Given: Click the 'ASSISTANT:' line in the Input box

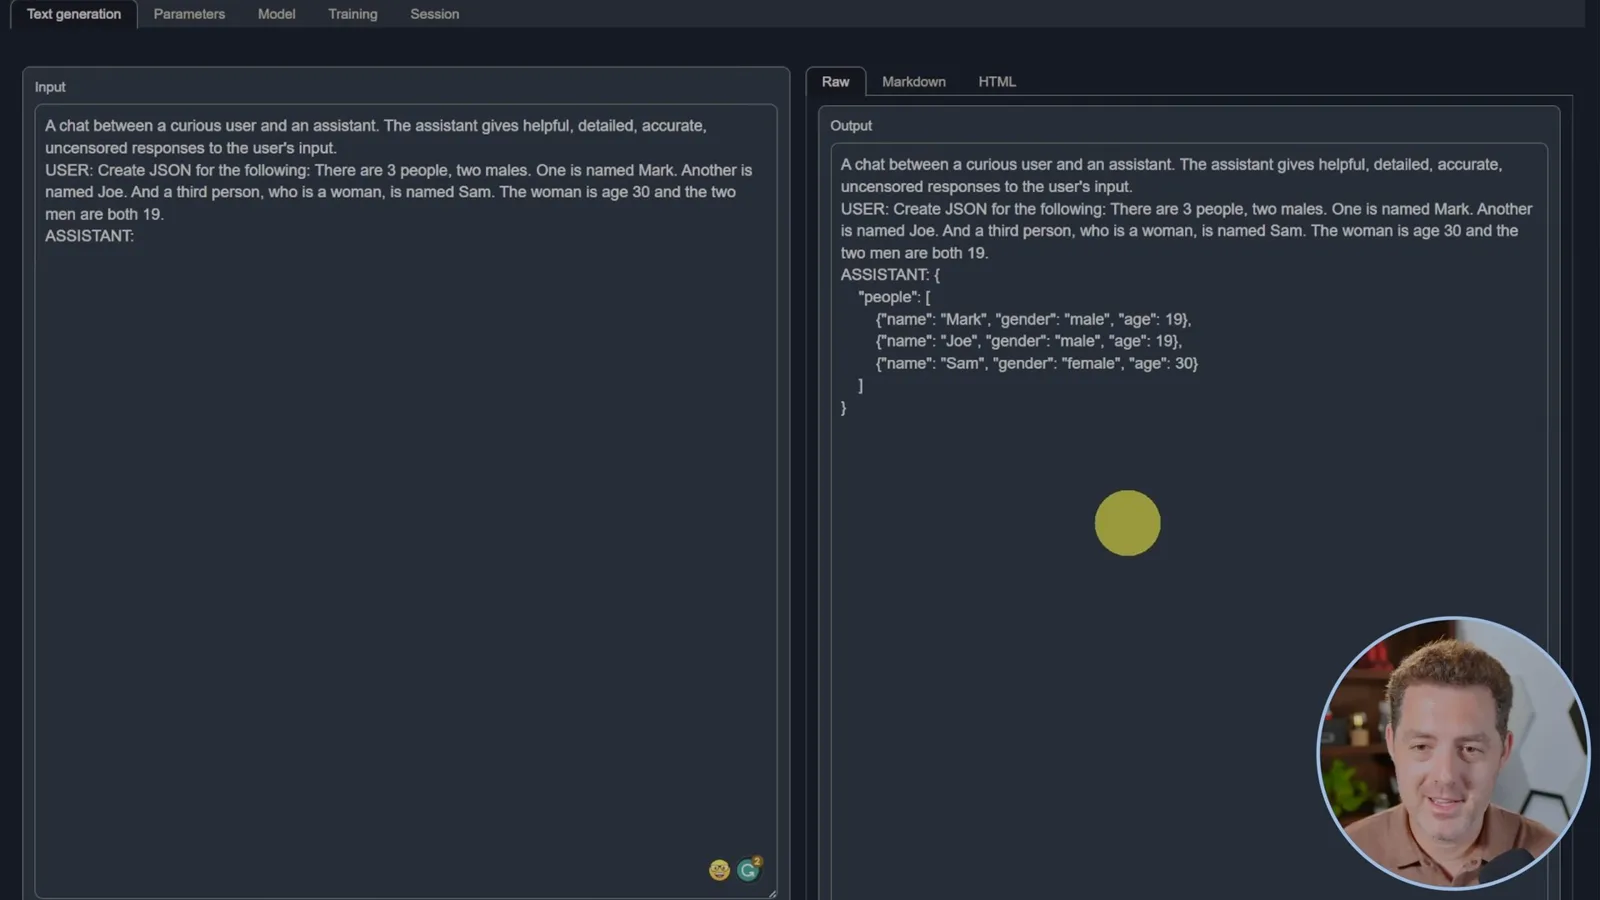Looking at the screenshot, I should point(89,236).
